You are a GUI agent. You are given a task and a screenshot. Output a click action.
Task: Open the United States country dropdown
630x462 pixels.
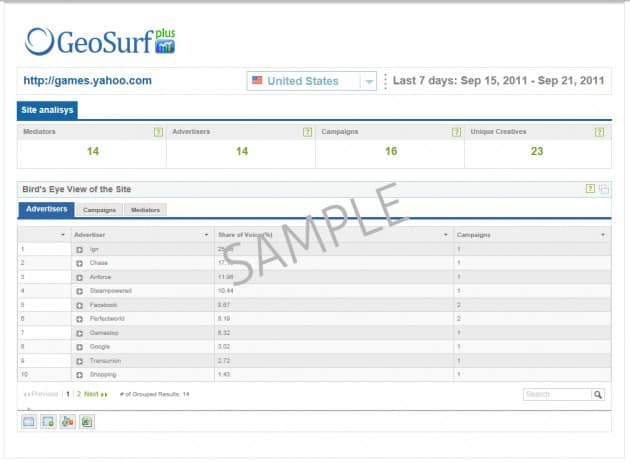point(312,81)
